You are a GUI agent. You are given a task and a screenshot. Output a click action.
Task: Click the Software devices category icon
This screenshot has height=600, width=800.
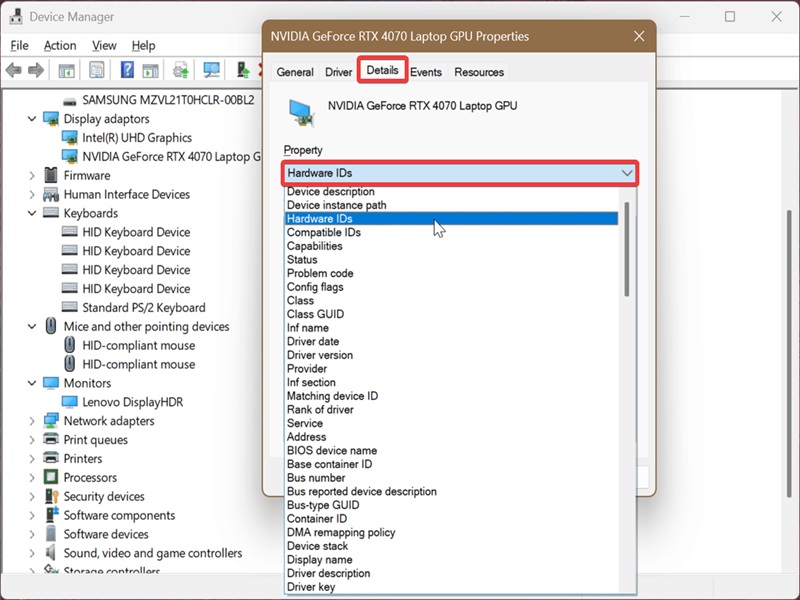(x=51, y=534)
